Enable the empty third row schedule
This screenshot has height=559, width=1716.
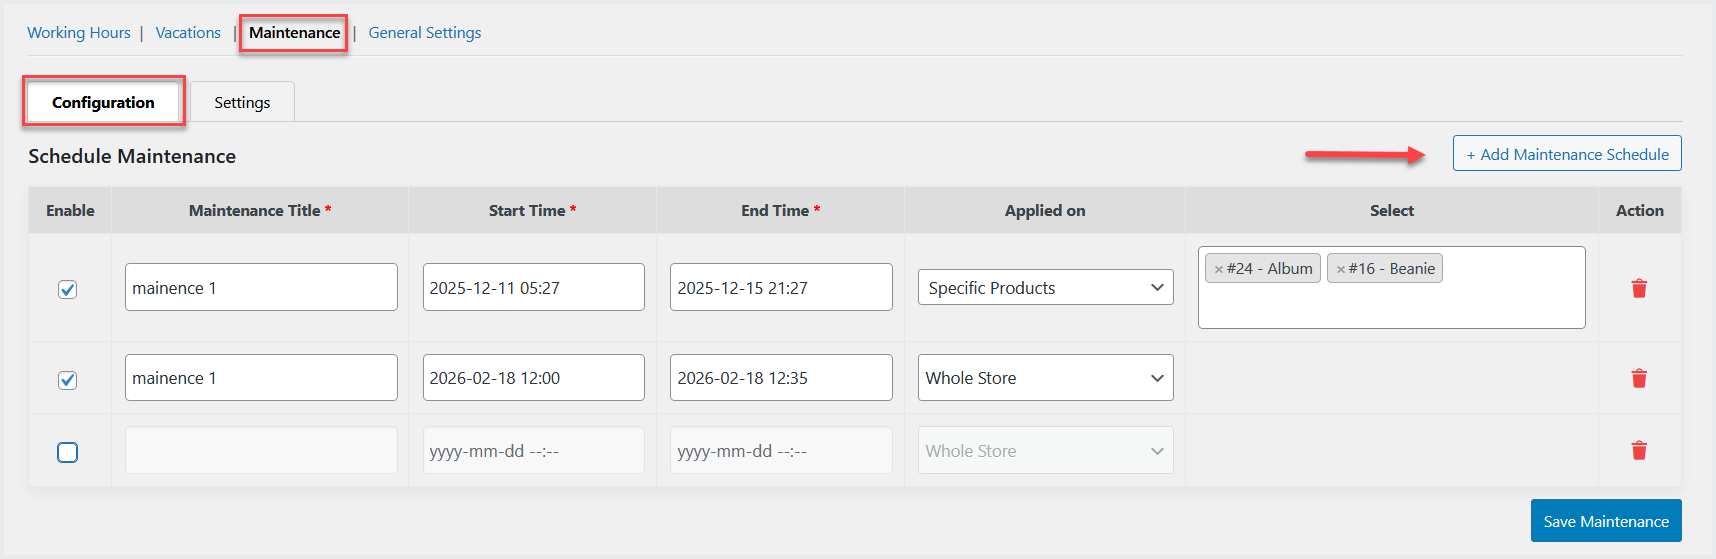point(68,452)
